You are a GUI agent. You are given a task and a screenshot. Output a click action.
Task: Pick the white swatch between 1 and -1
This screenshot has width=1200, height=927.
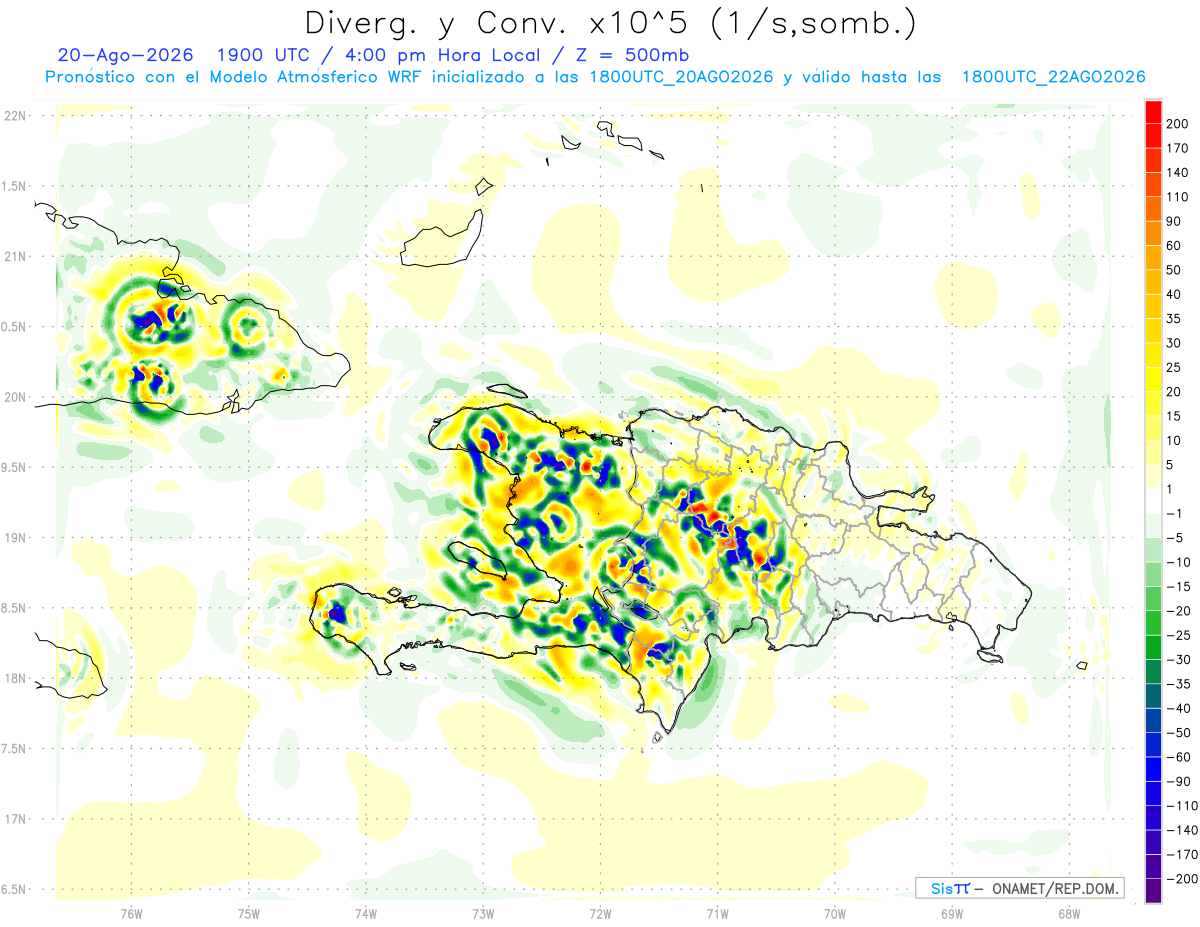point(1153,501)
